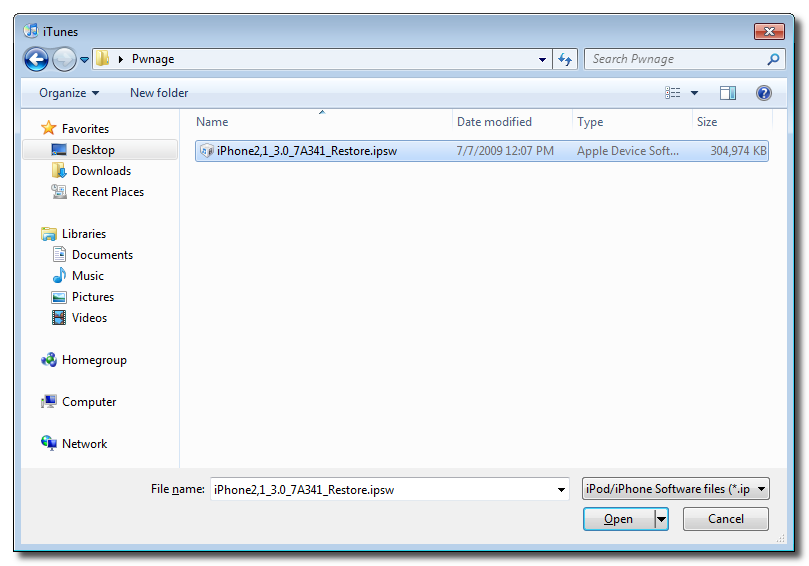Viewport: 809px width, 566px height.
Task: Click the Open button
Action: pyautogui.click(x=619, y=519)
